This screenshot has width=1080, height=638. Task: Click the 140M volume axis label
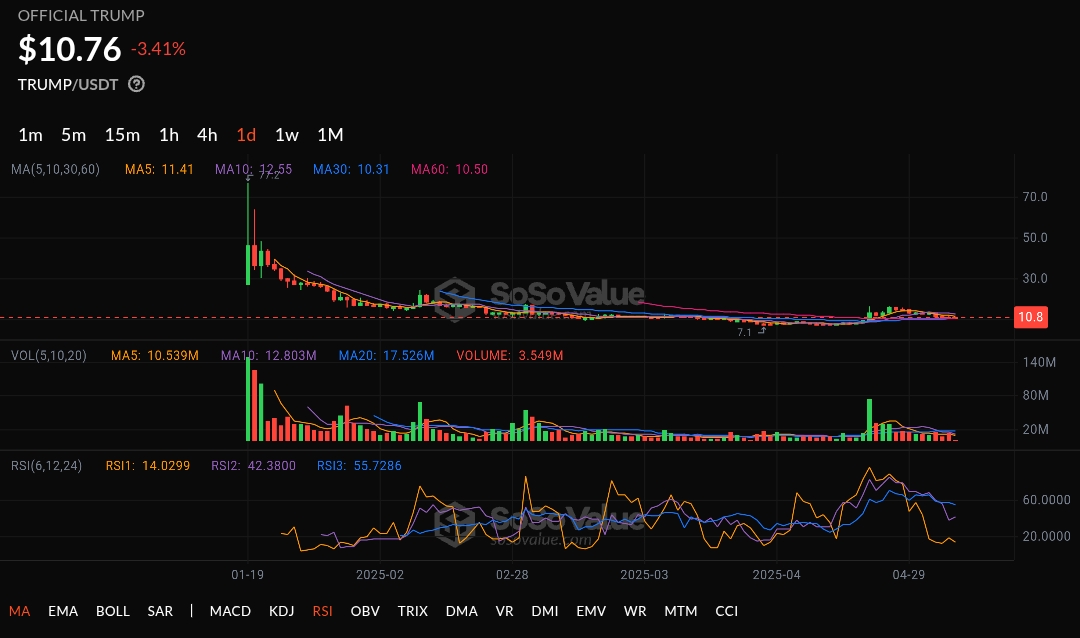pyautogui.click(x=1039, y=362)
